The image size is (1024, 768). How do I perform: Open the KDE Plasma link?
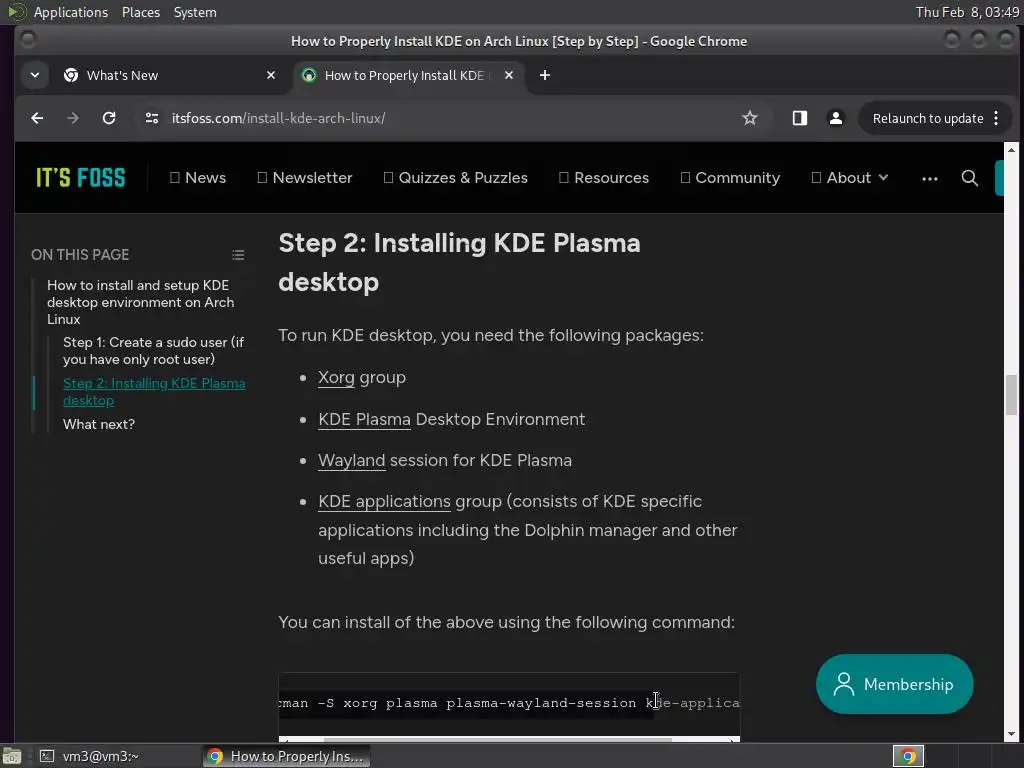364,419
